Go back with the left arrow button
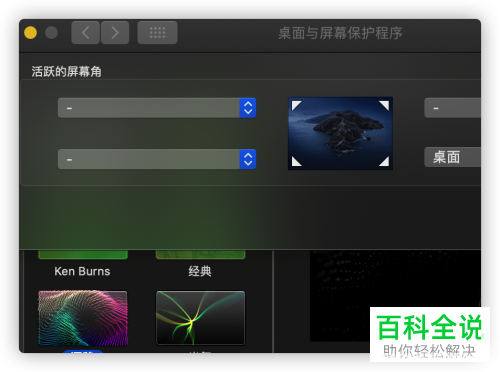Viewport: 500px width, 372px height. (85, 33)
